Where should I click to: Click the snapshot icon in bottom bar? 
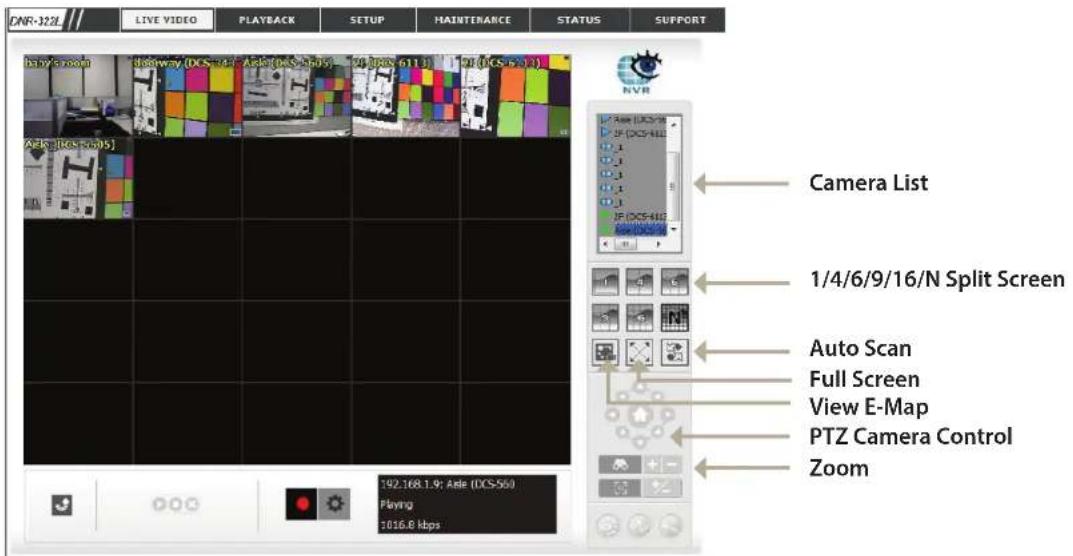click(x=62, y=505)
